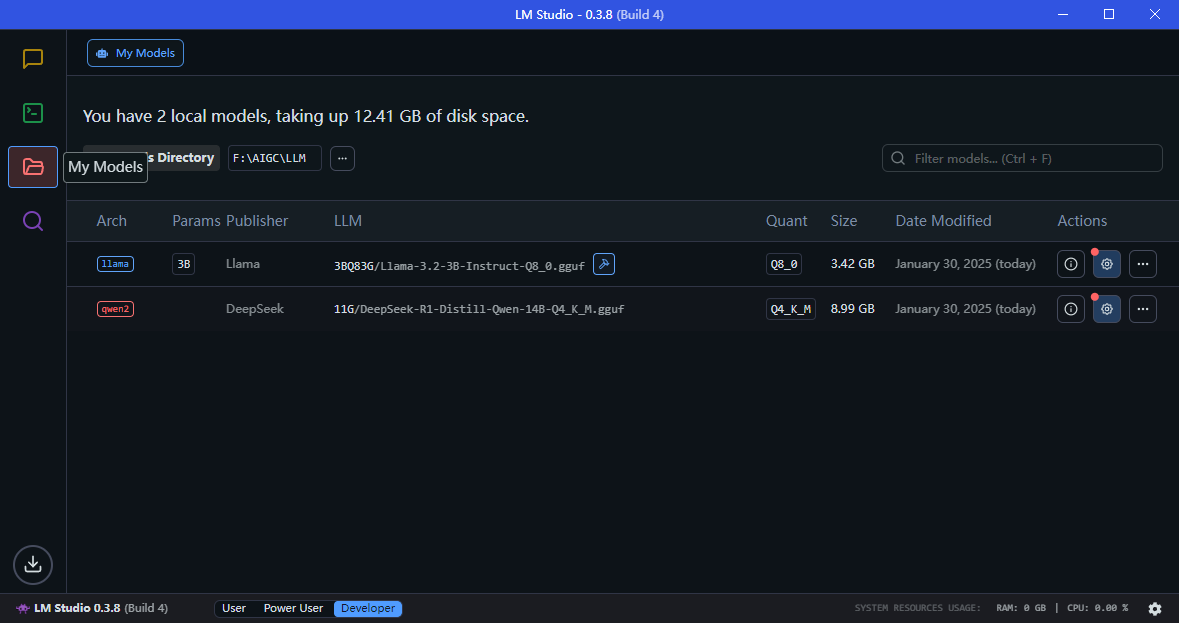Sort by the Arch column header

point(111,221)
